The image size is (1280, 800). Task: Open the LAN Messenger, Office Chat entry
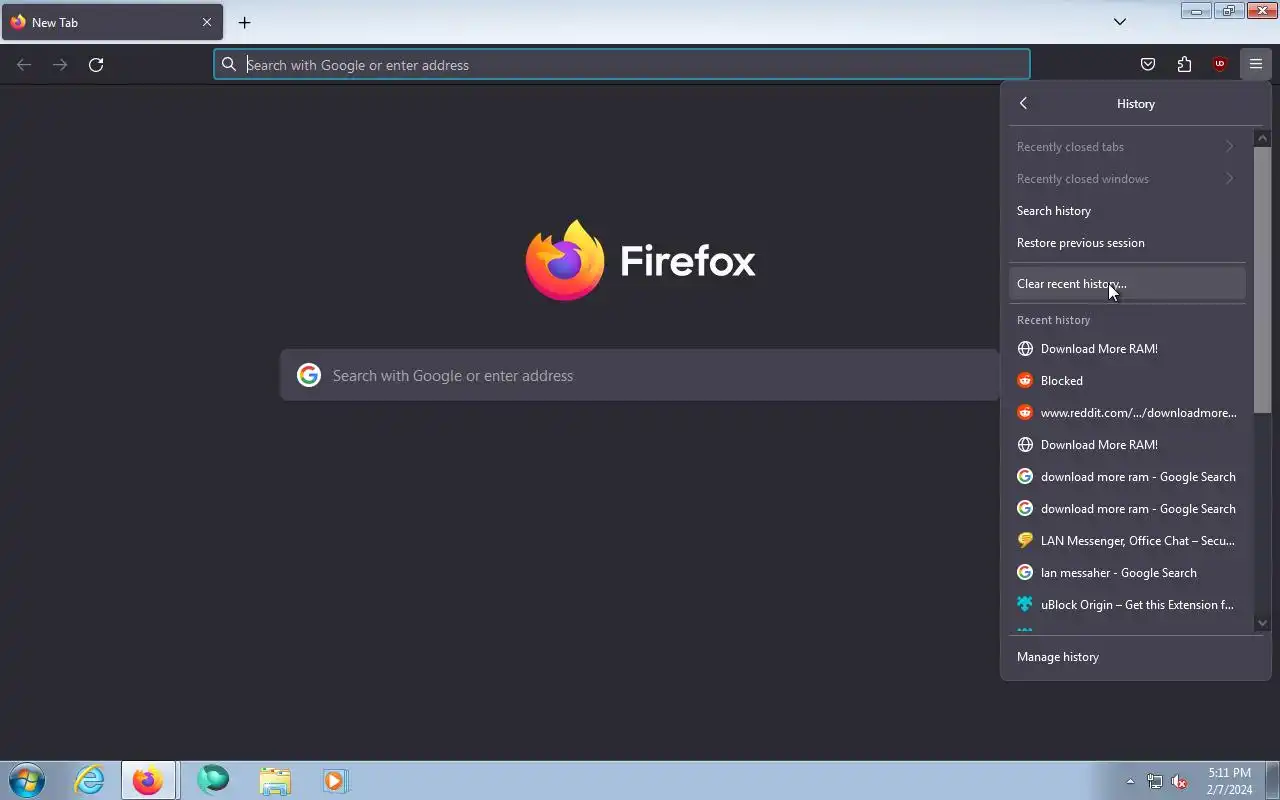pyautogui.click(x=1127, y=541)
